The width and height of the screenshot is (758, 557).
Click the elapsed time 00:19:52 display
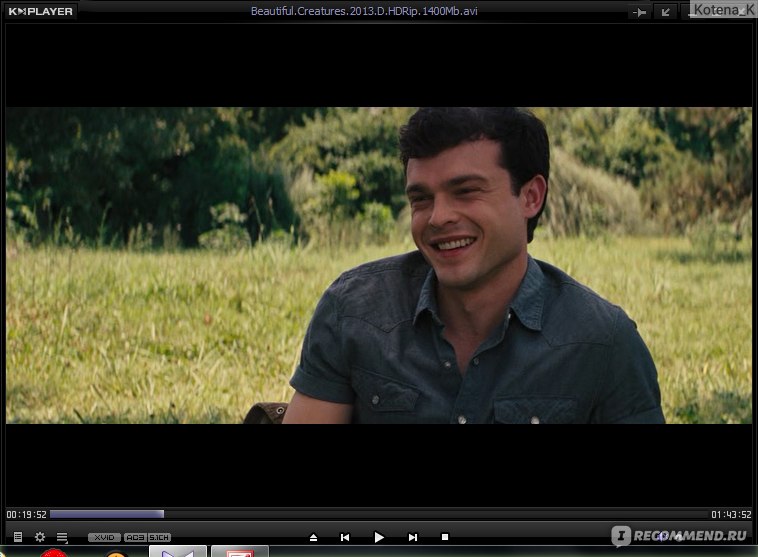[x=27, y=514]
